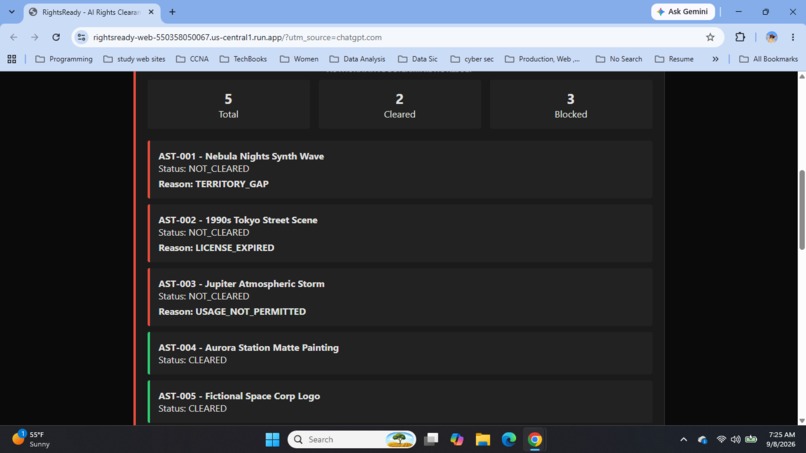Image resolution: width=806 pixels, height=453 pixels.
Task: Open the volume speaker tray icon
Action: 736,440
